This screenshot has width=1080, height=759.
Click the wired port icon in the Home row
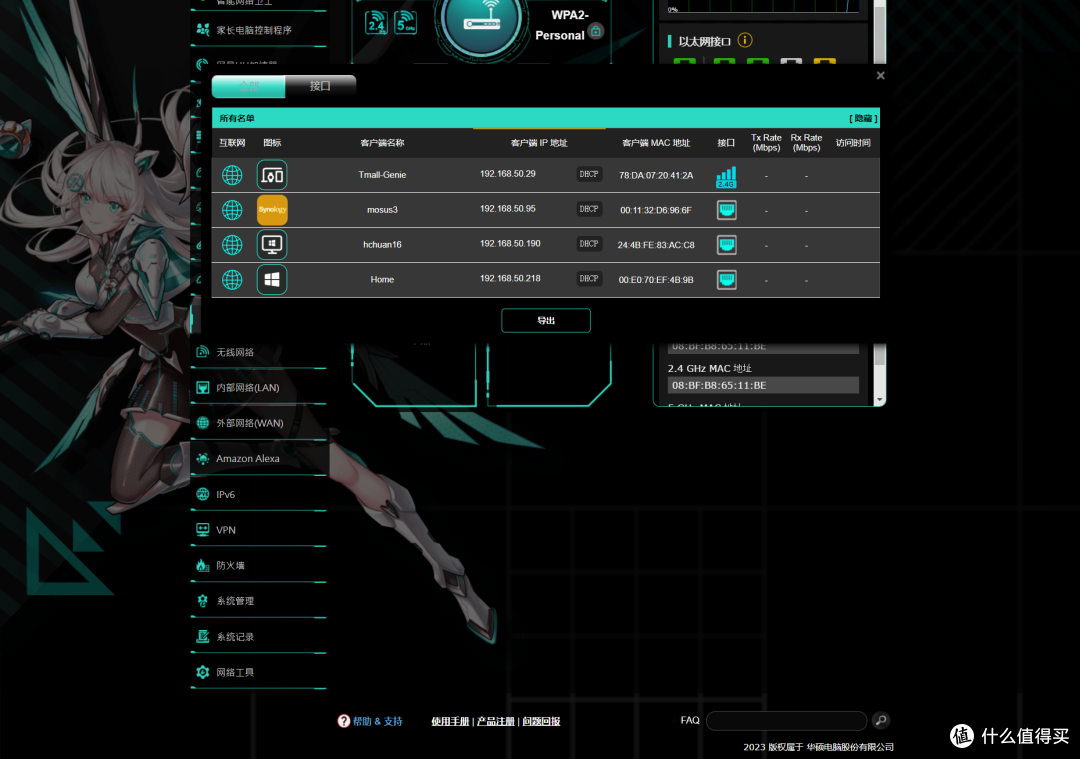click(727, 280)
